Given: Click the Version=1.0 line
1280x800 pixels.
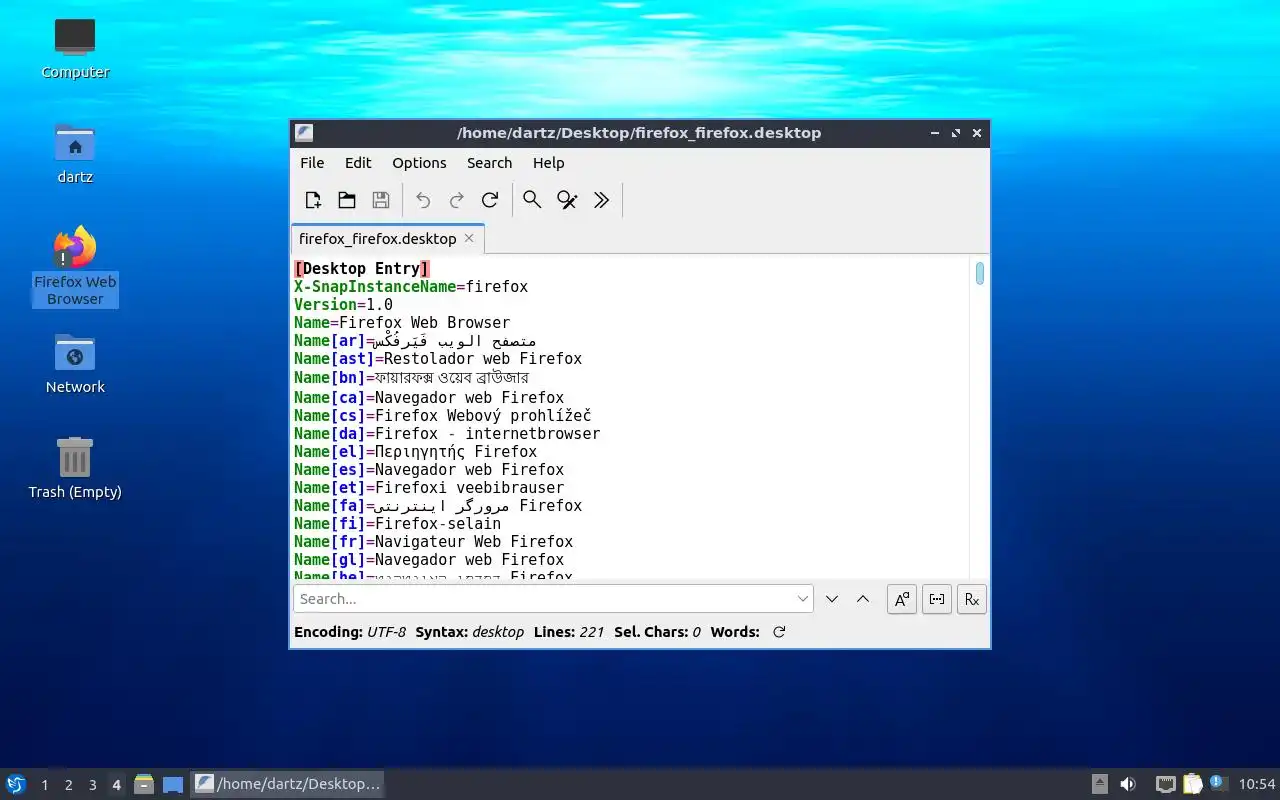Looking at the screenshot, I should click(343, 304).
